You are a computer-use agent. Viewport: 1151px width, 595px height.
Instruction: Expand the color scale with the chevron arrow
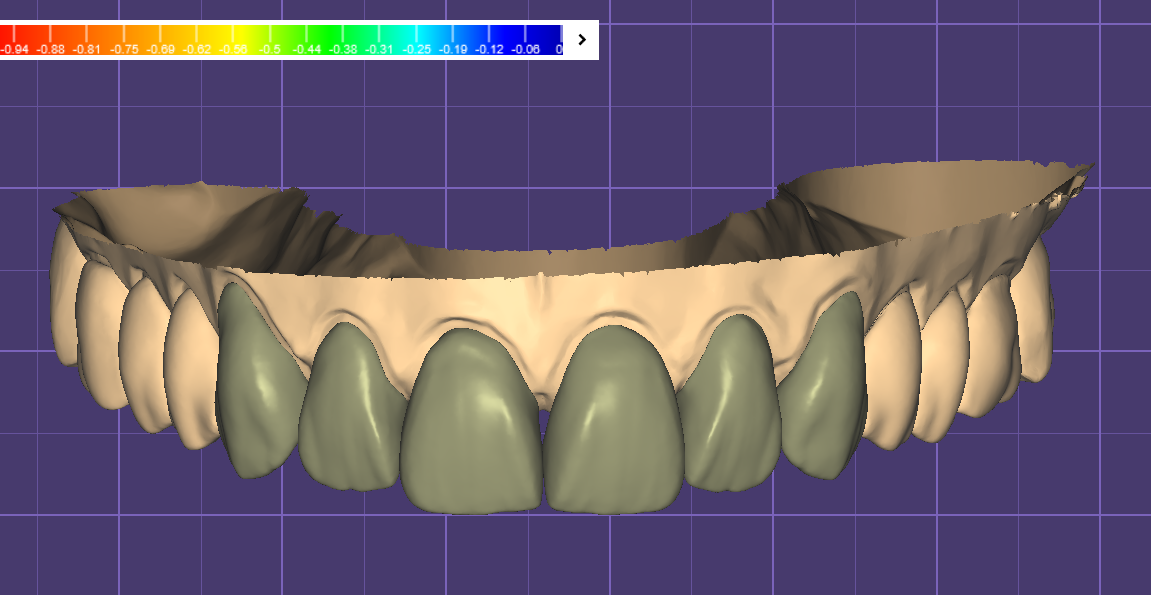tap(581, 40)
